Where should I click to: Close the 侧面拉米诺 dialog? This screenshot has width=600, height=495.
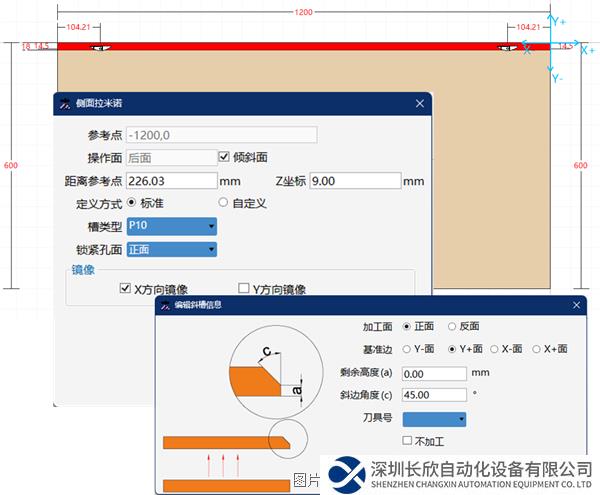[x=420, y=103]
